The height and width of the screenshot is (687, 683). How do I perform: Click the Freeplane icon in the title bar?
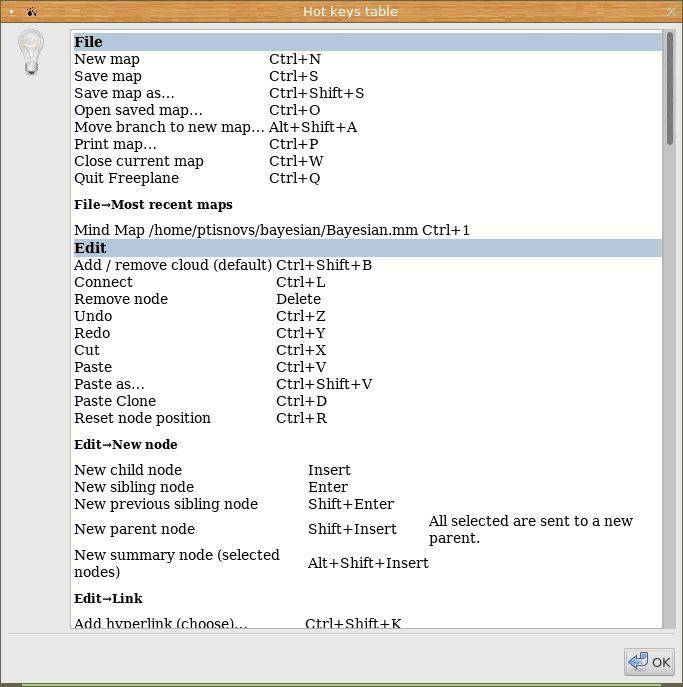tap(32, 12)
